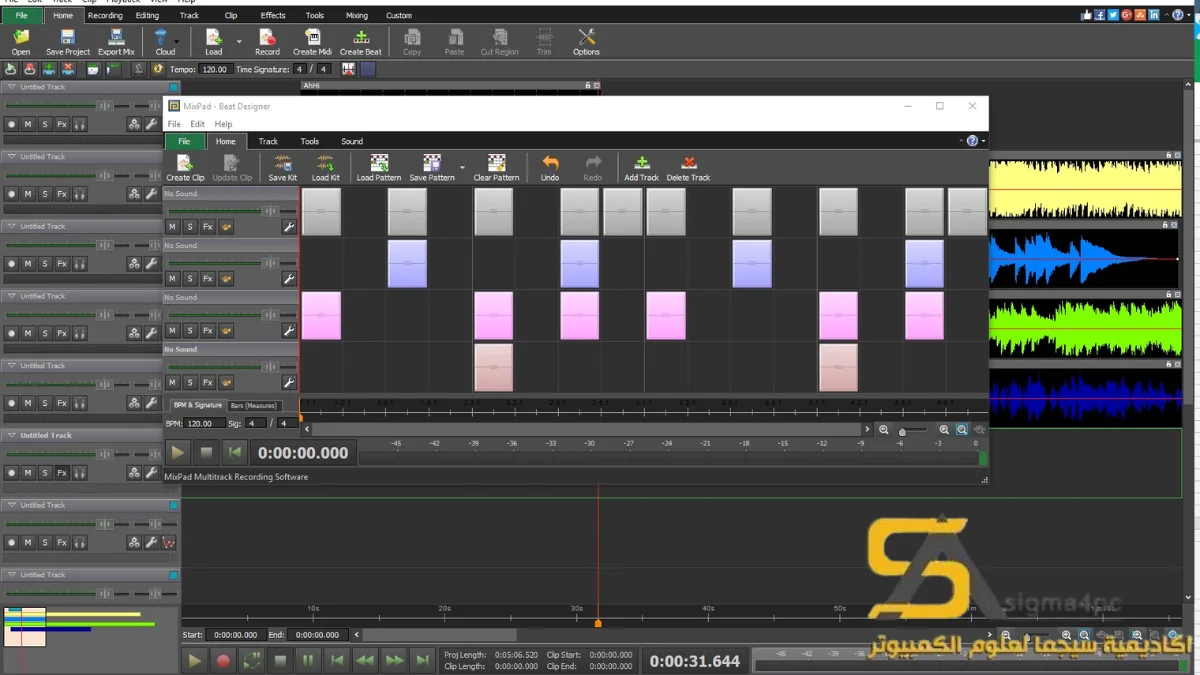Expand the Save Pattern dropdown arrow
The height and width of the screenshot is (675, 1200).
click(462, 168)
